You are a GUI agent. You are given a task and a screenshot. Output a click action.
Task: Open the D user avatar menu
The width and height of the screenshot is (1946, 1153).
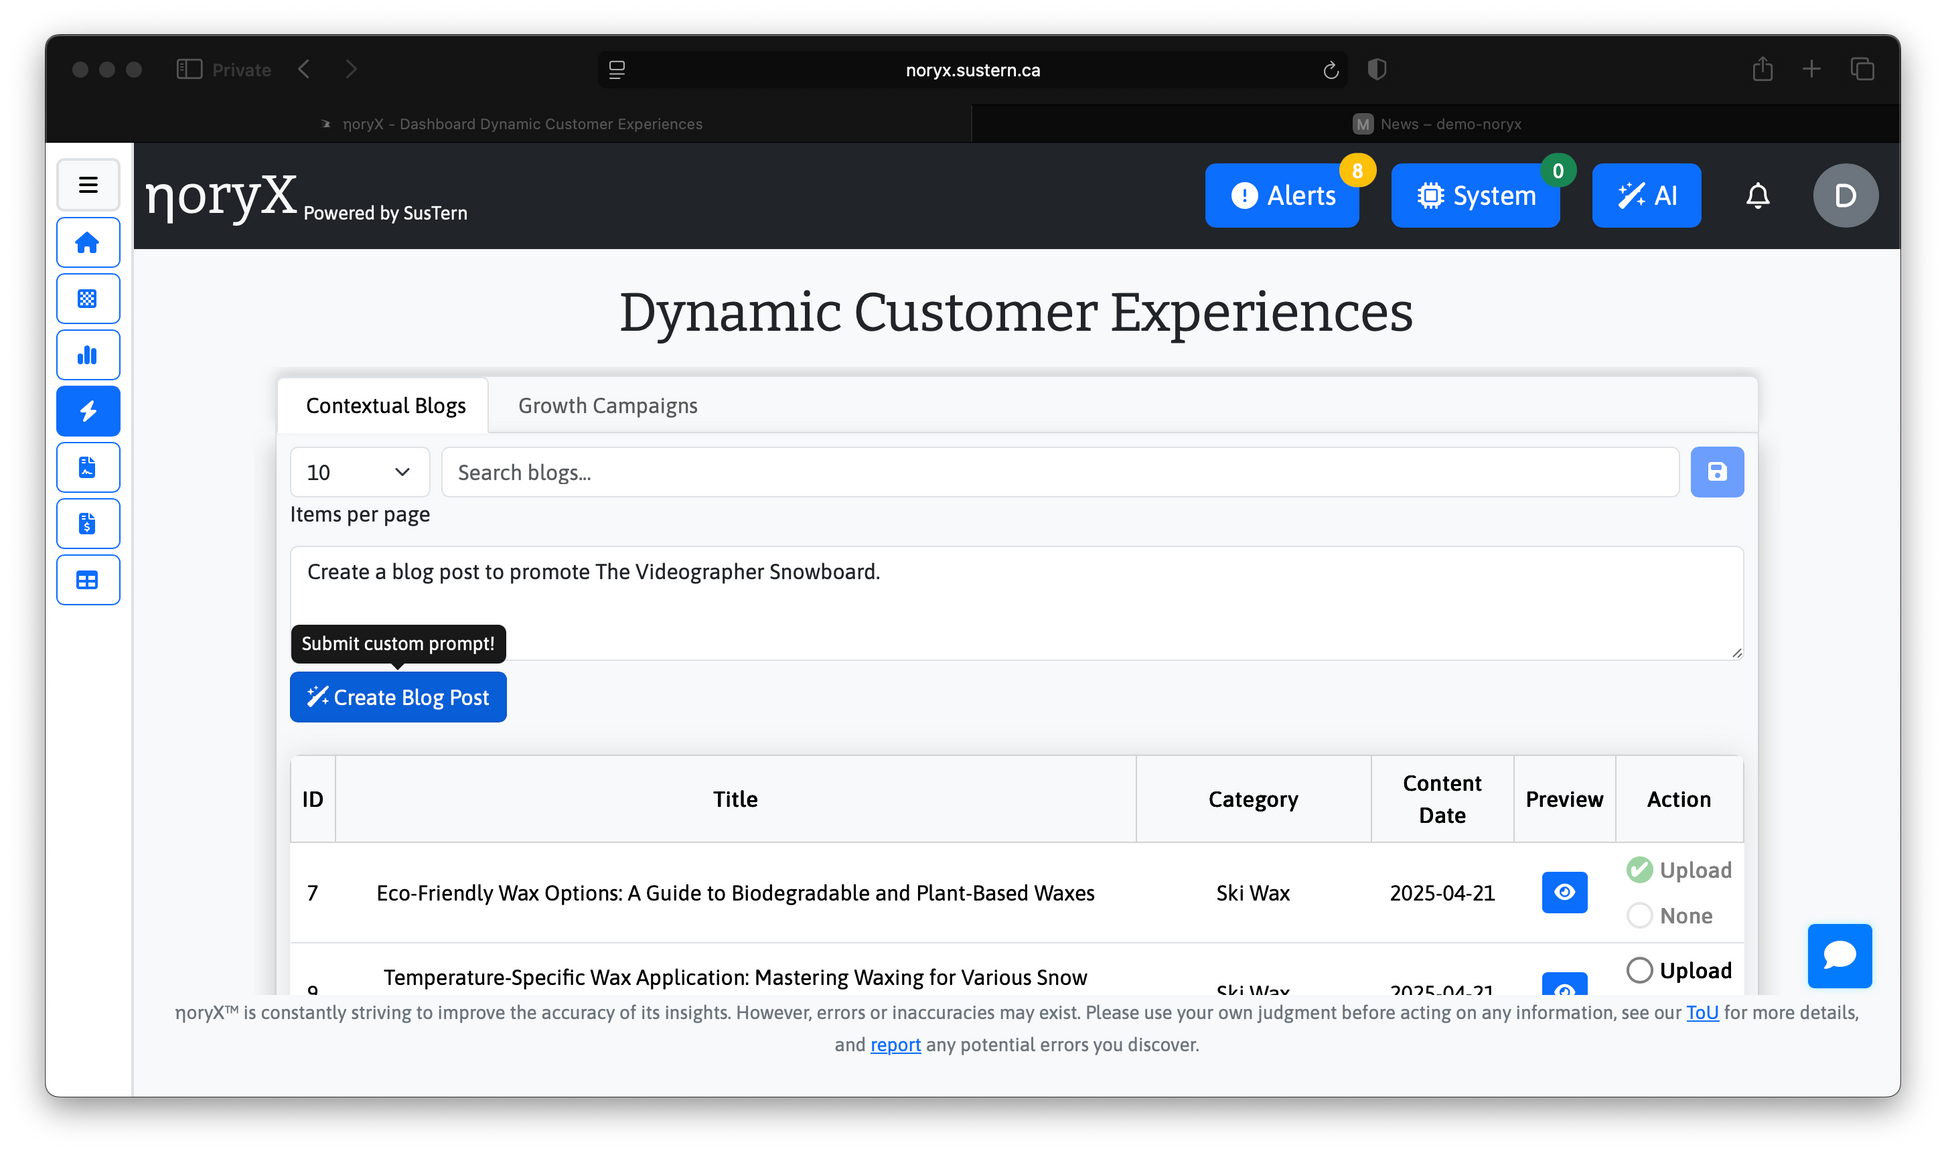(1845, 196)
